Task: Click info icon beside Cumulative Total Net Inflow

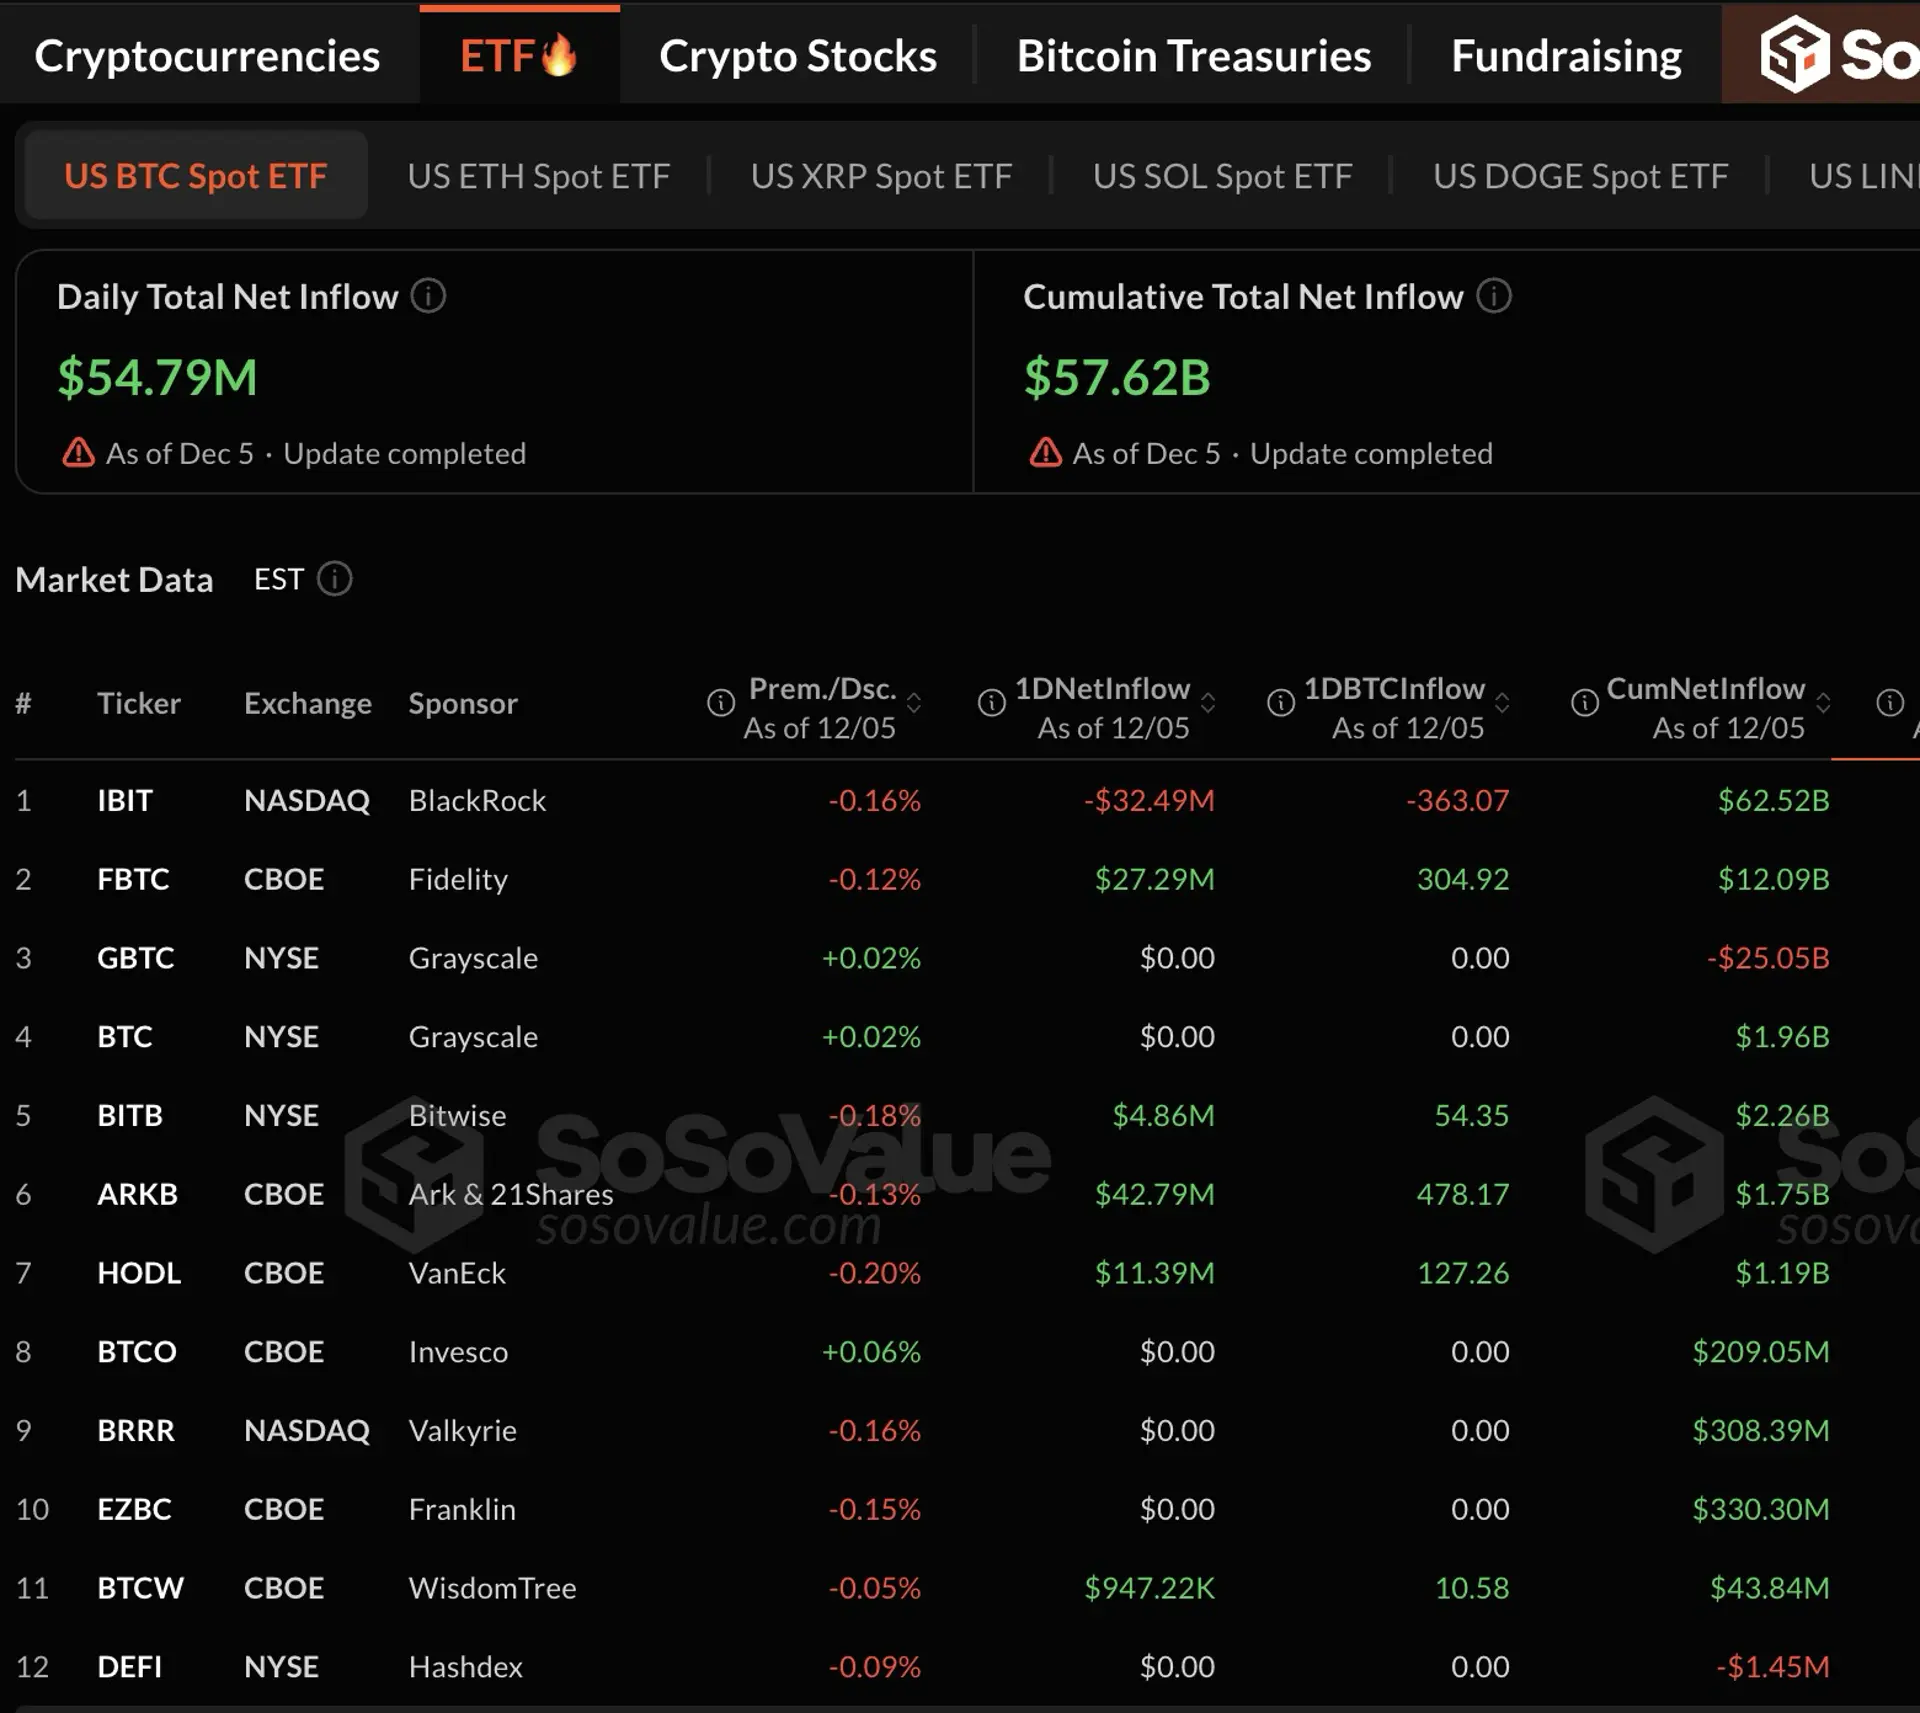Action: click(1494, 296)
